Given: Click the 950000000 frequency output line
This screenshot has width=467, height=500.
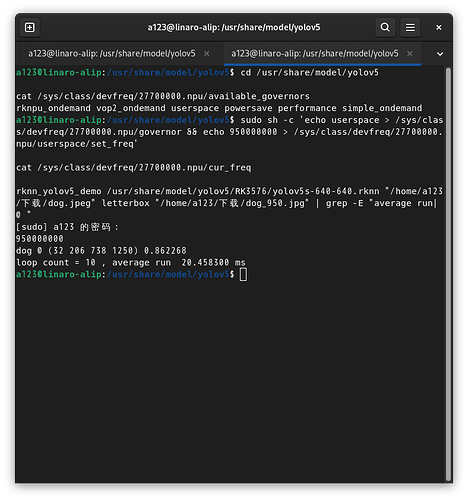Looking at the screenshot, I should pyautogui.click(x=40, y=239).
